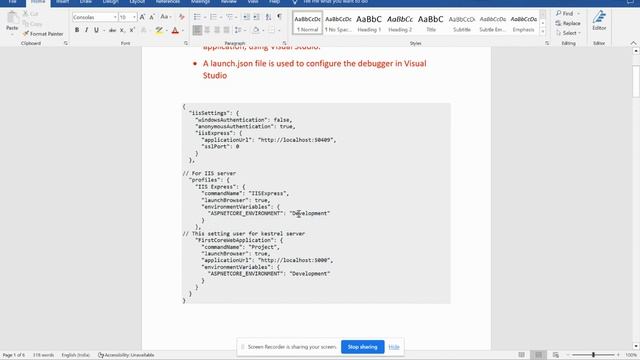Click Align Right icon

pos(217,30)
